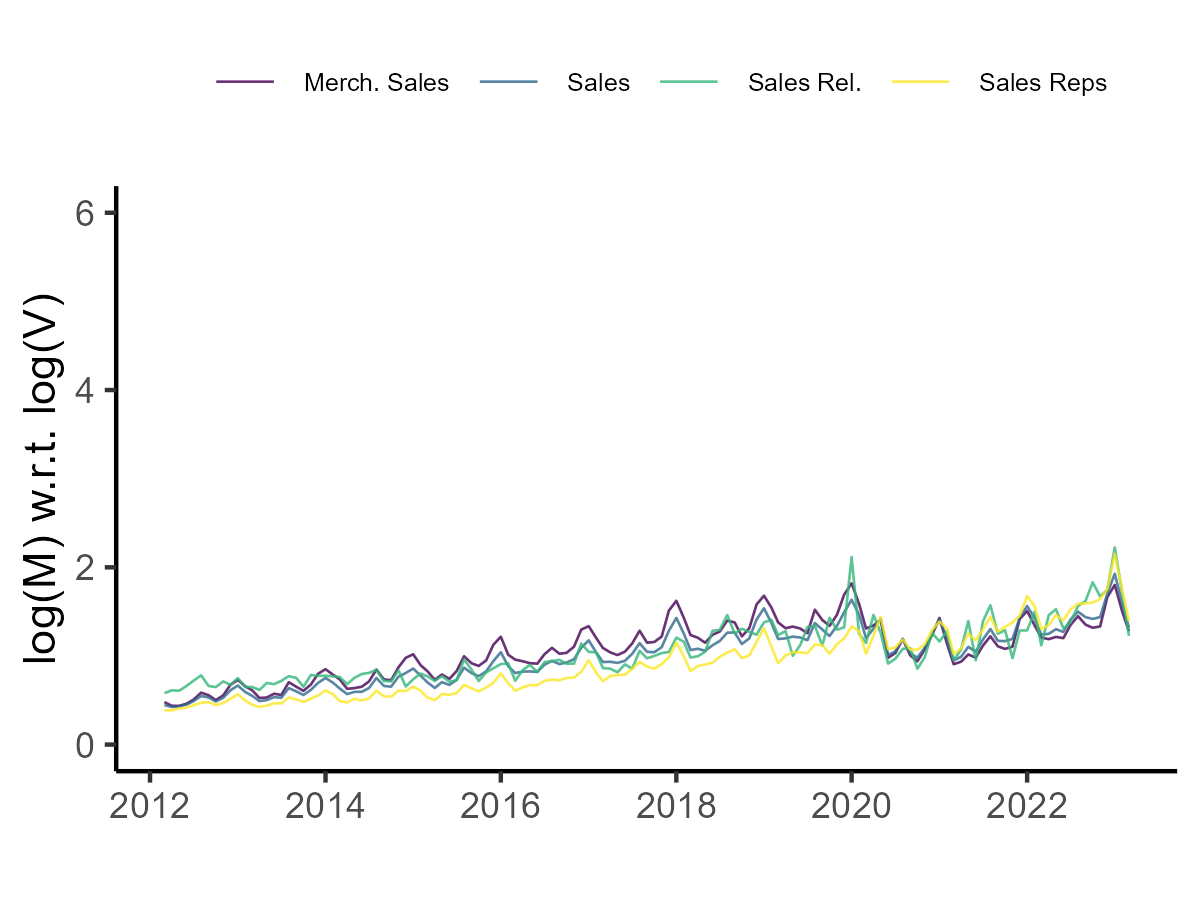Click the y-axis tick label 4
1200x900 pixels.
pos(84,390)
